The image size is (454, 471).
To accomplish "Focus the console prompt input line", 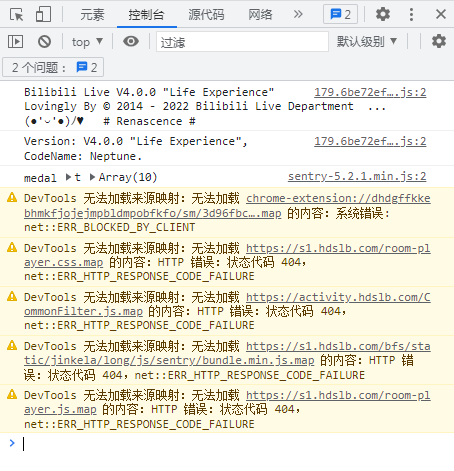I will click(233, 444).
